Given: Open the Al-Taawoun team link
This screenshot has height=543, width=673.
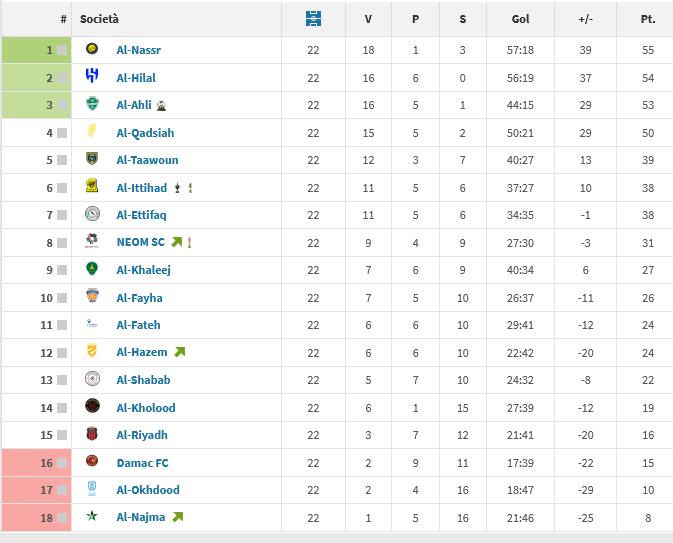Looking at the screenshot, I should point(147,160).
